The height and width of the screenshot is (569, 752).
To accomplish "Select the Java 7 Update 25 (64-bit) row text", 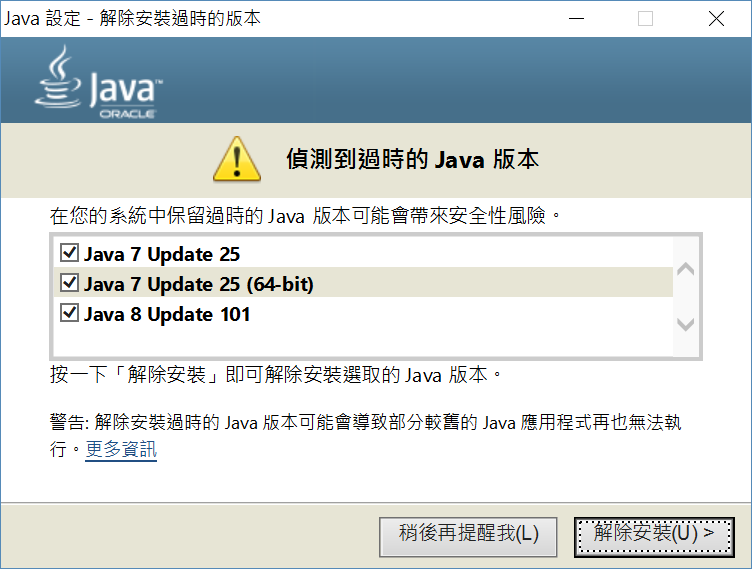I will (199, 284).
